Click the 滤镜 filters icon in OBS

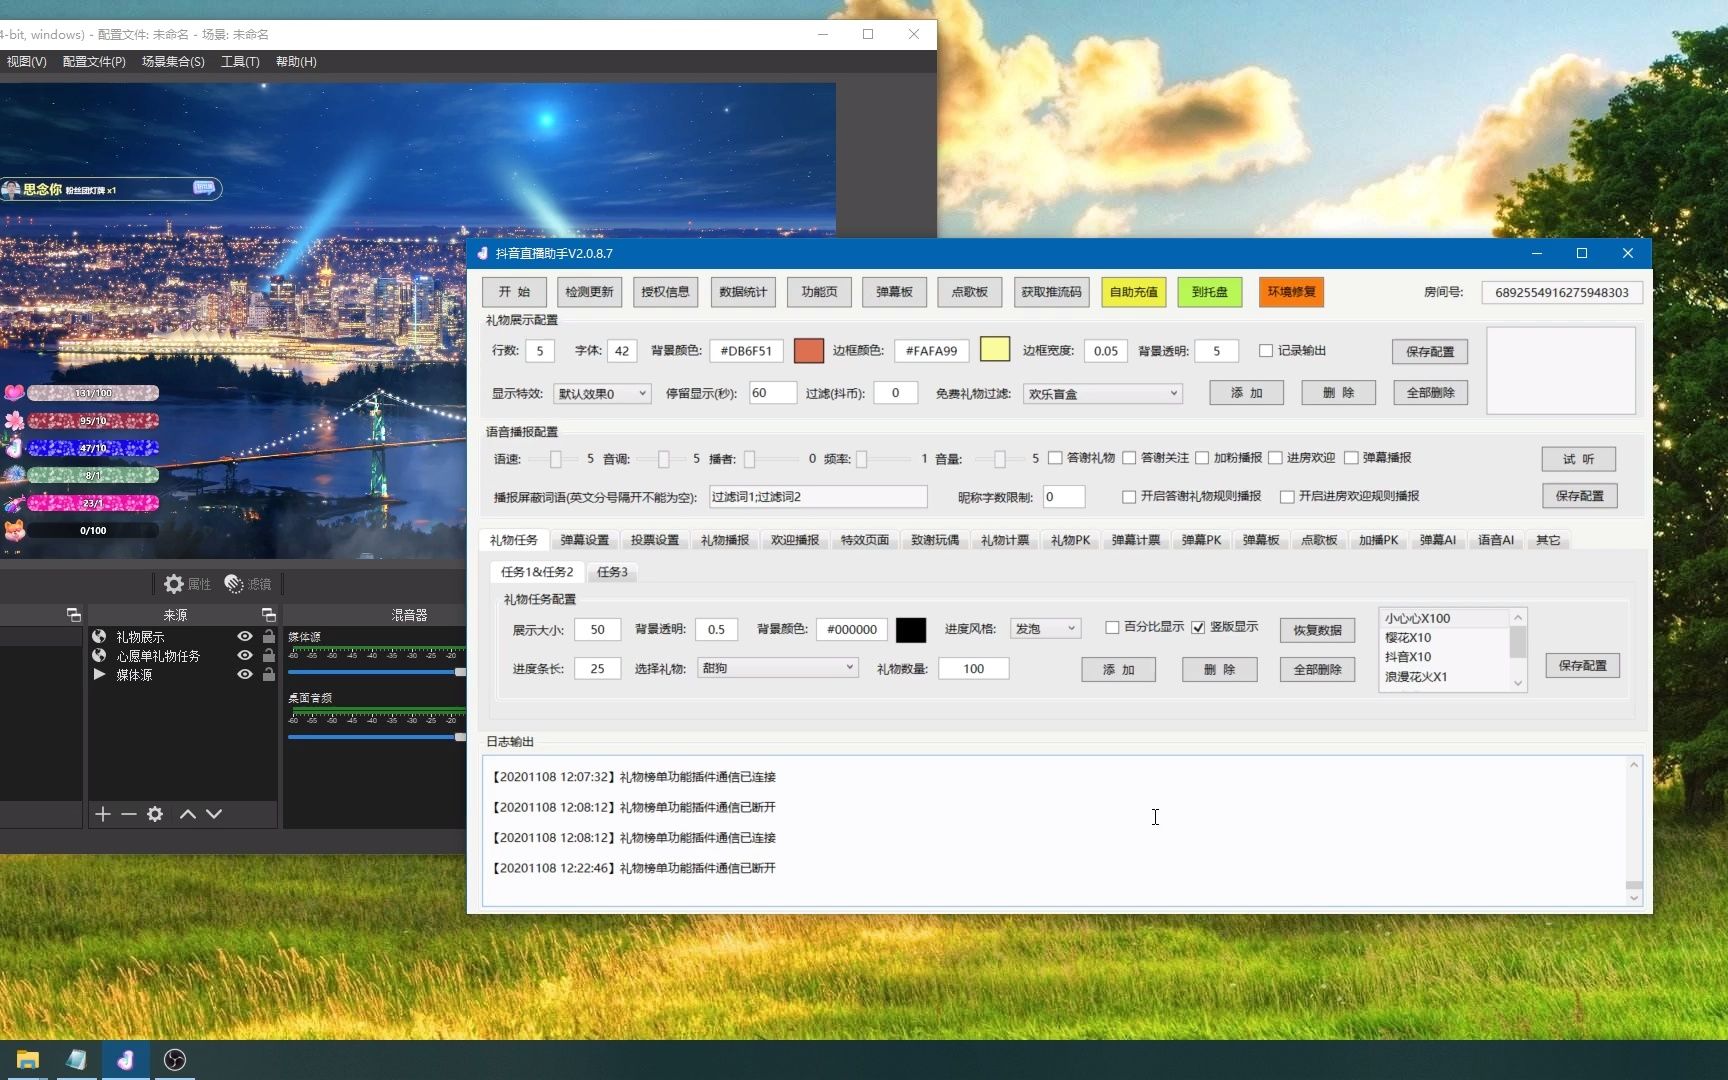[x=234, y=584]
